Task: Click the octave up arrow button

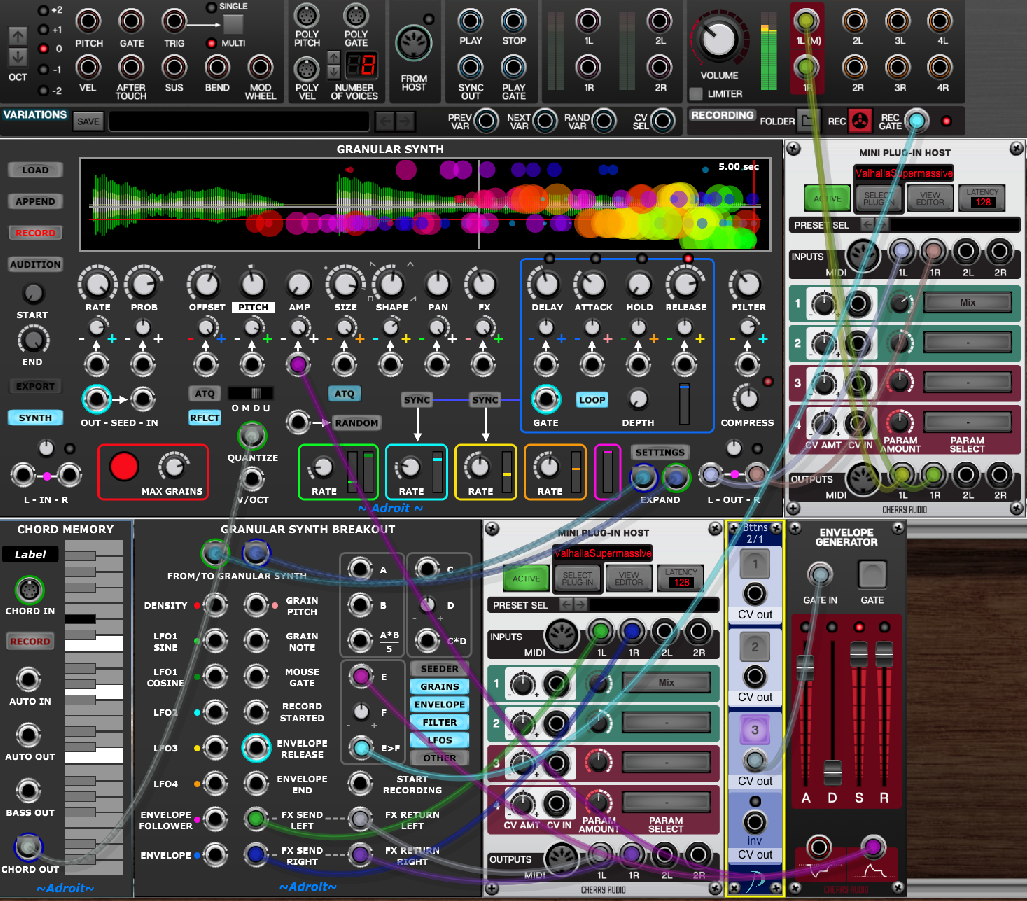Action: 18,35
